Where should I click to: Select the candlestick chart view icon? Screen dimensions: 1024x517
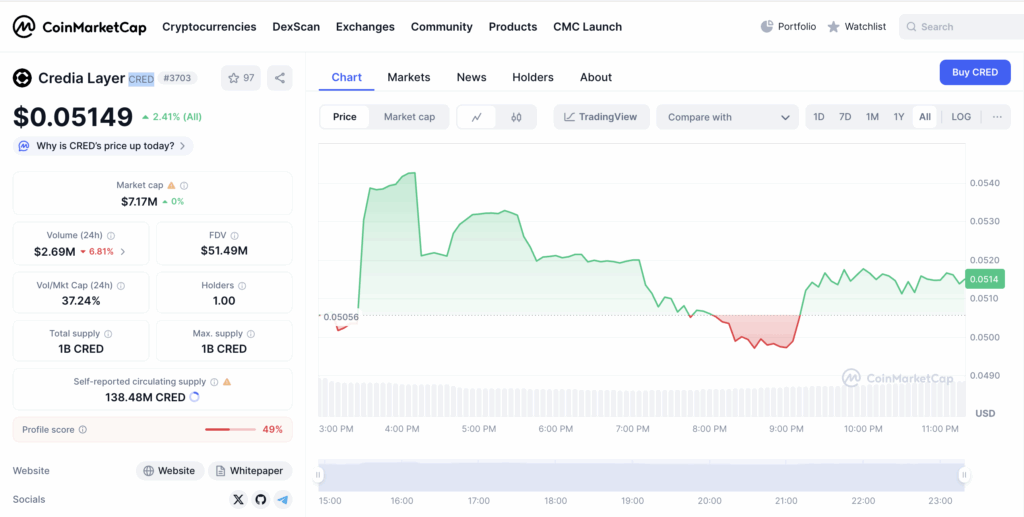click(516, 117)
